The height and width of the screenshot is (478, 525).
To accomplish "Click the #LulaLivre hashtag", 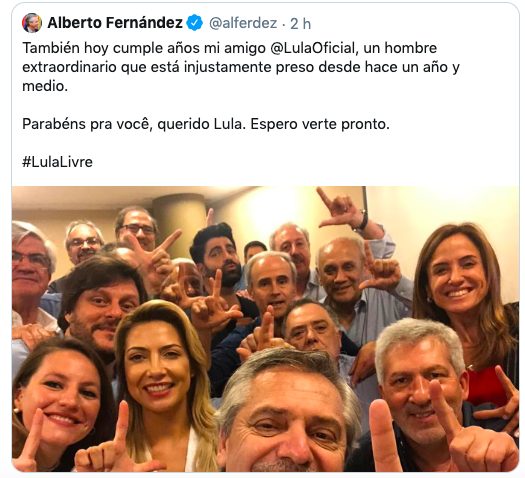I will click(57, 162).
